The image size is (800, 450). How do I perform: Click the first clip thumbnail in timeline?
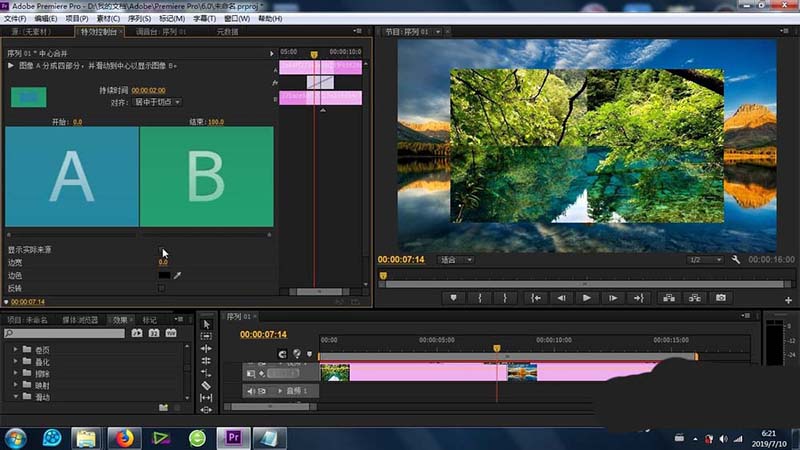335,372
